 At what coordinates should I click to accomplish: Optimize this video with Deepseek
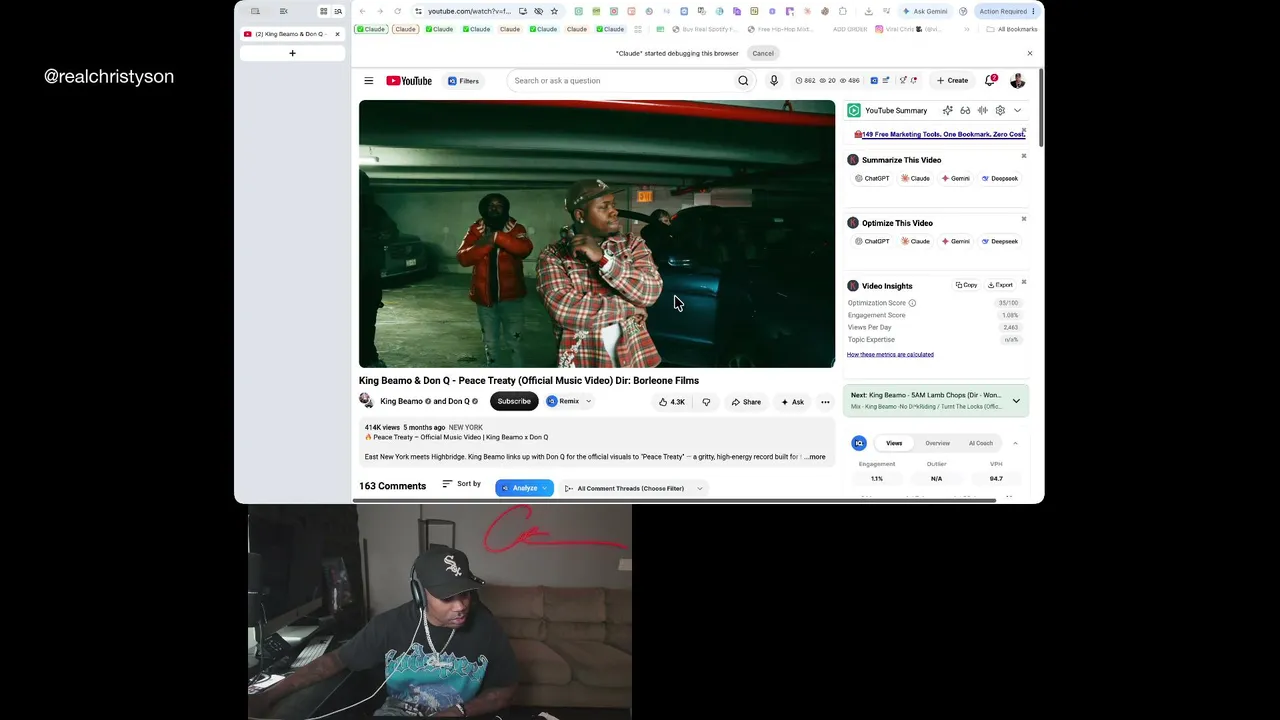pyautogui.click(x=1000, y=241)
